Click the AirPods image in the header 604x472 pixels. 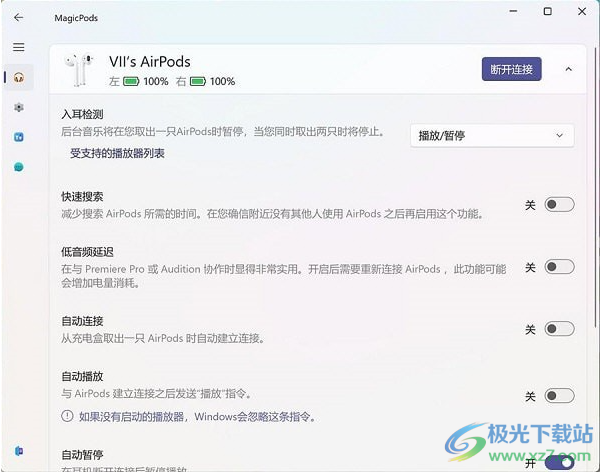click(81, 71)
